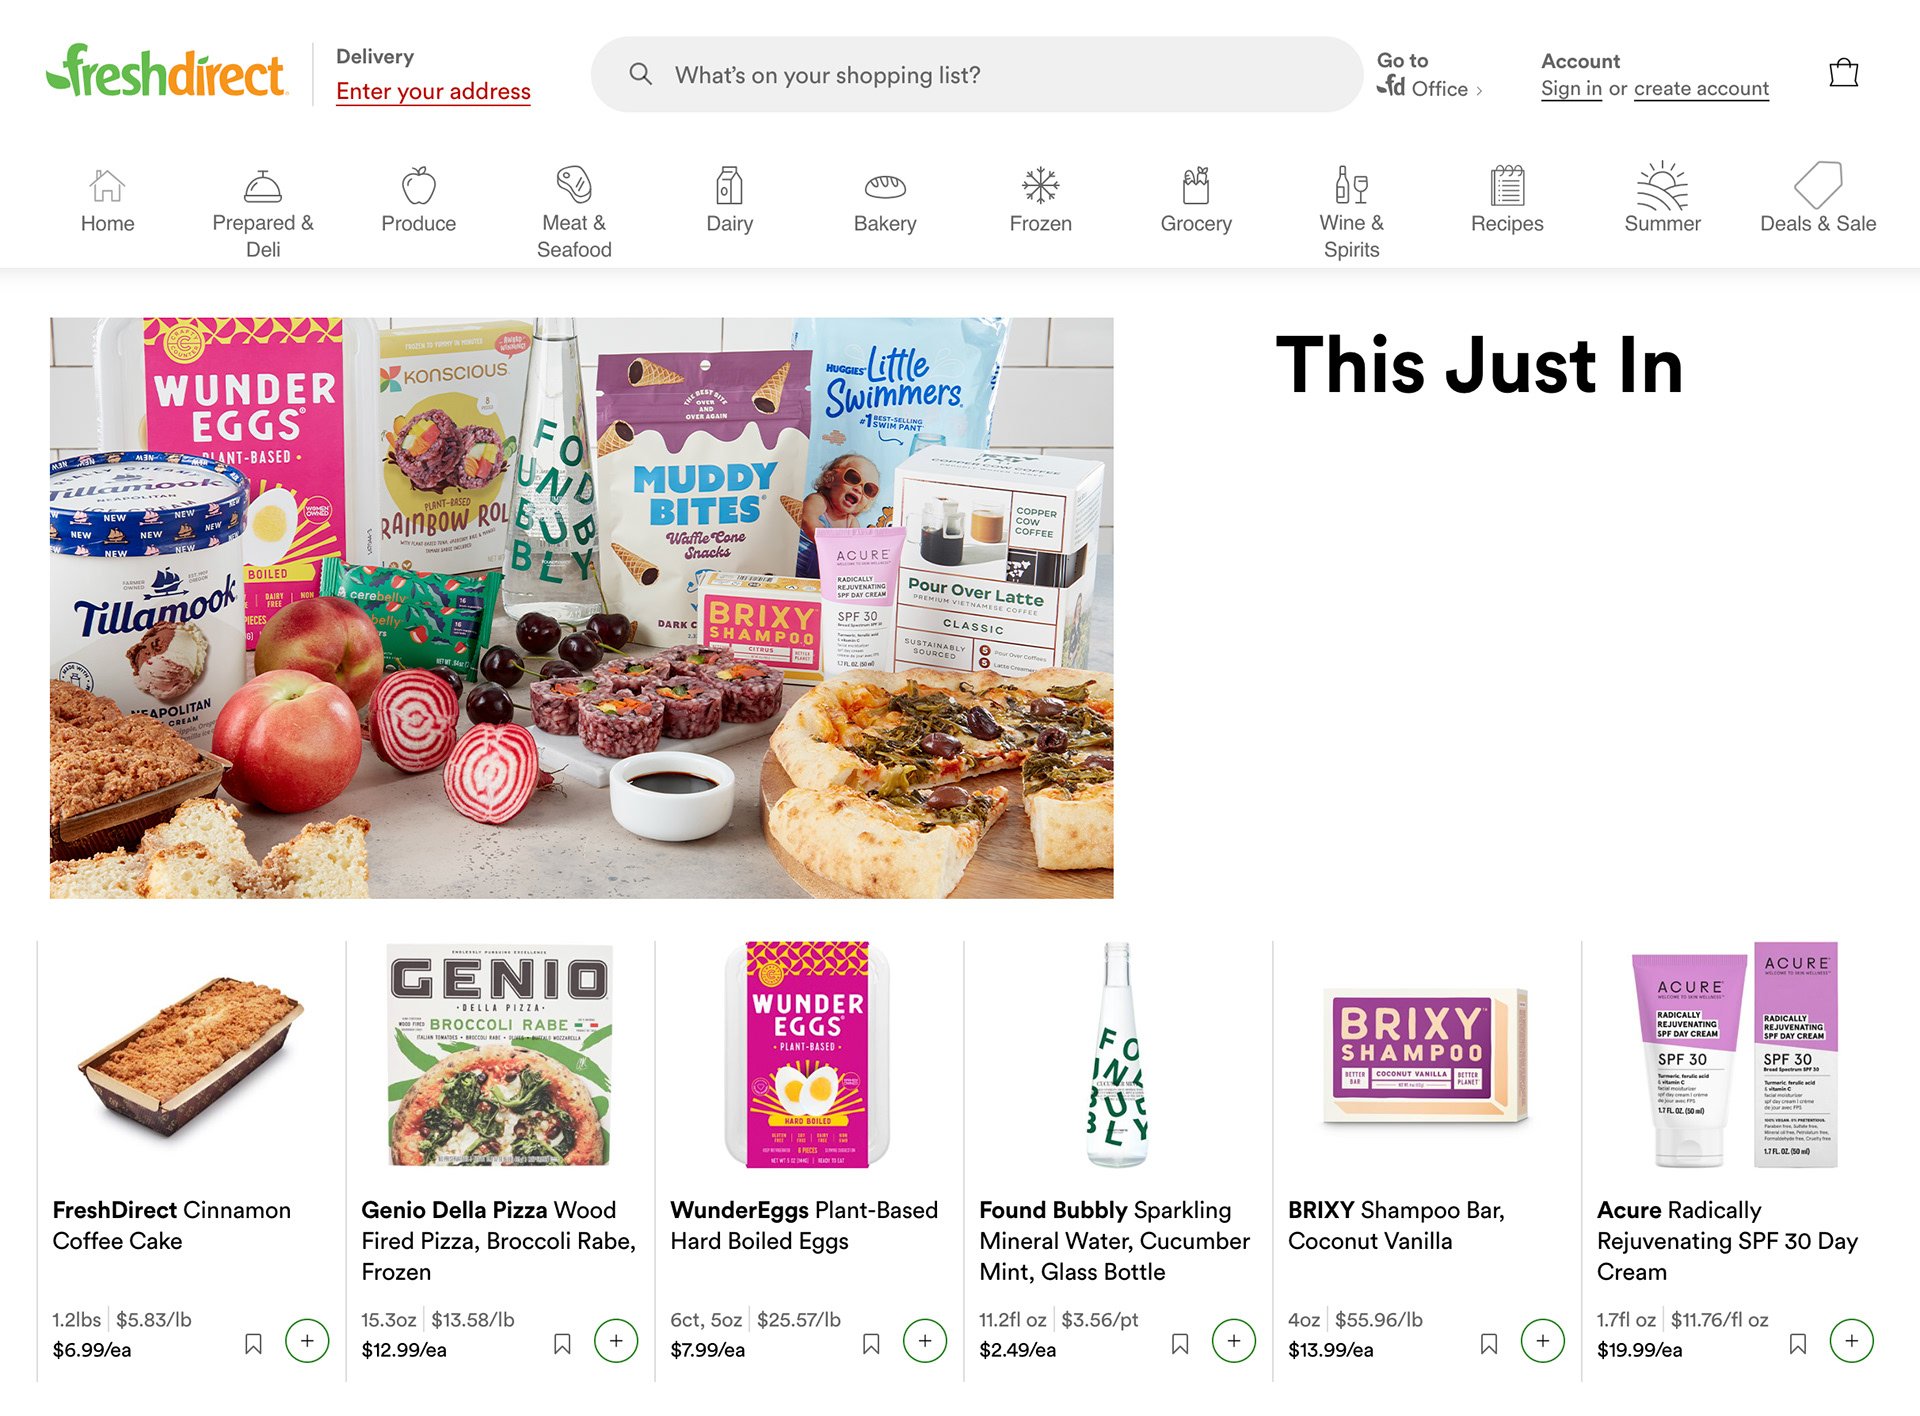1920x1416 pixels.
Task: Focus the shopping list search field
Action: coord(976,74)
